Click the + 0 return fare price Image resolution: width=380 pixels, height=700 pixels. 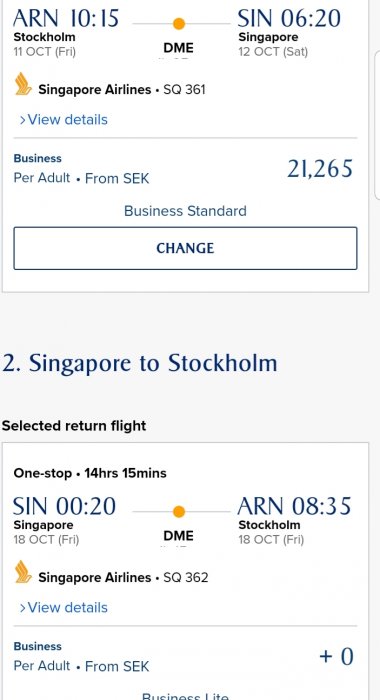pyautogui.click(x=337, y=657)
